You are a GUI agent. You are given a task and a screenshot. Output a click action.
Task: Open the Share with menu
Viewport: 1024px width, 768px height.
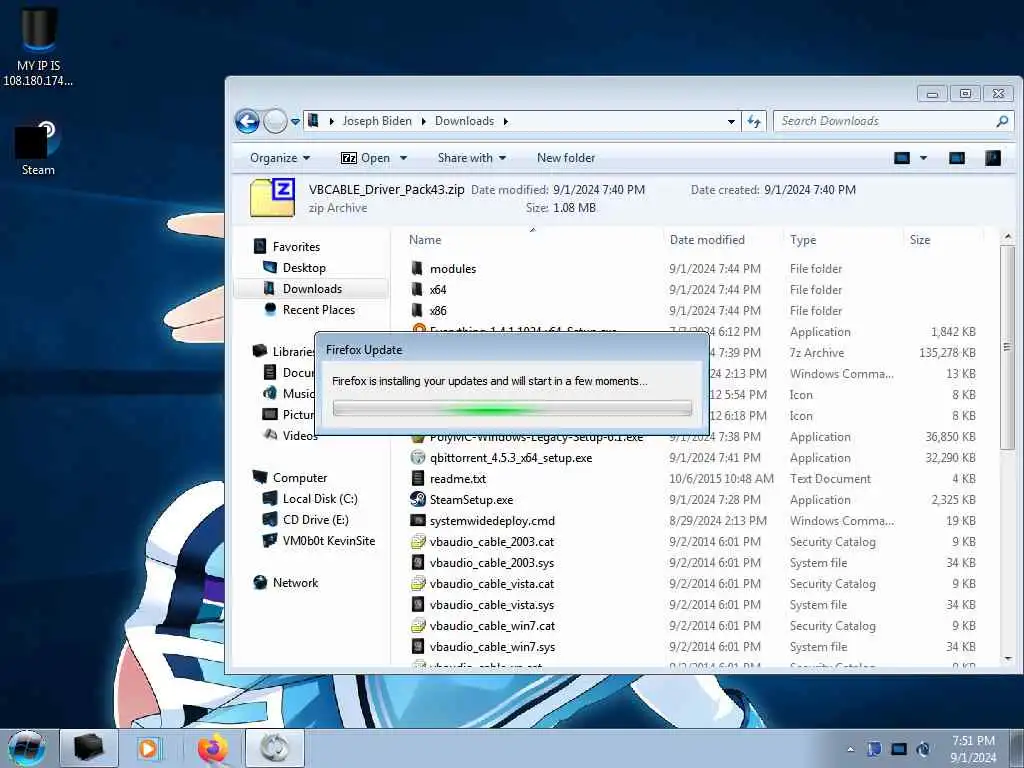[x=472, y=158]
